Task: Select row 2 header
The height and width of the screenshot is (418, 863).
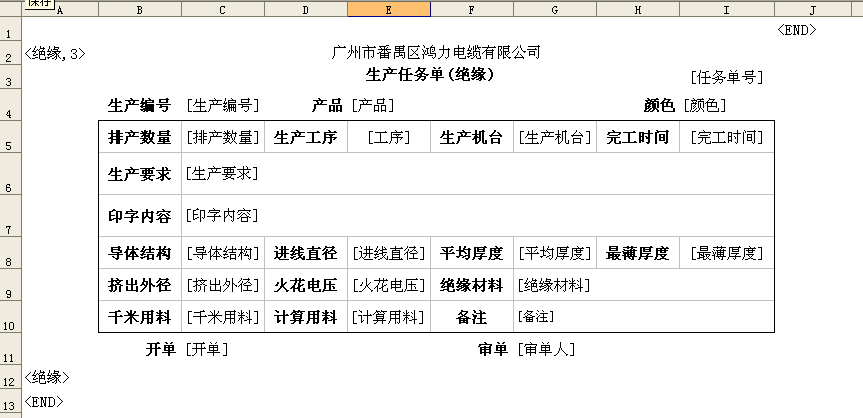Action: (x=10, y=54)
